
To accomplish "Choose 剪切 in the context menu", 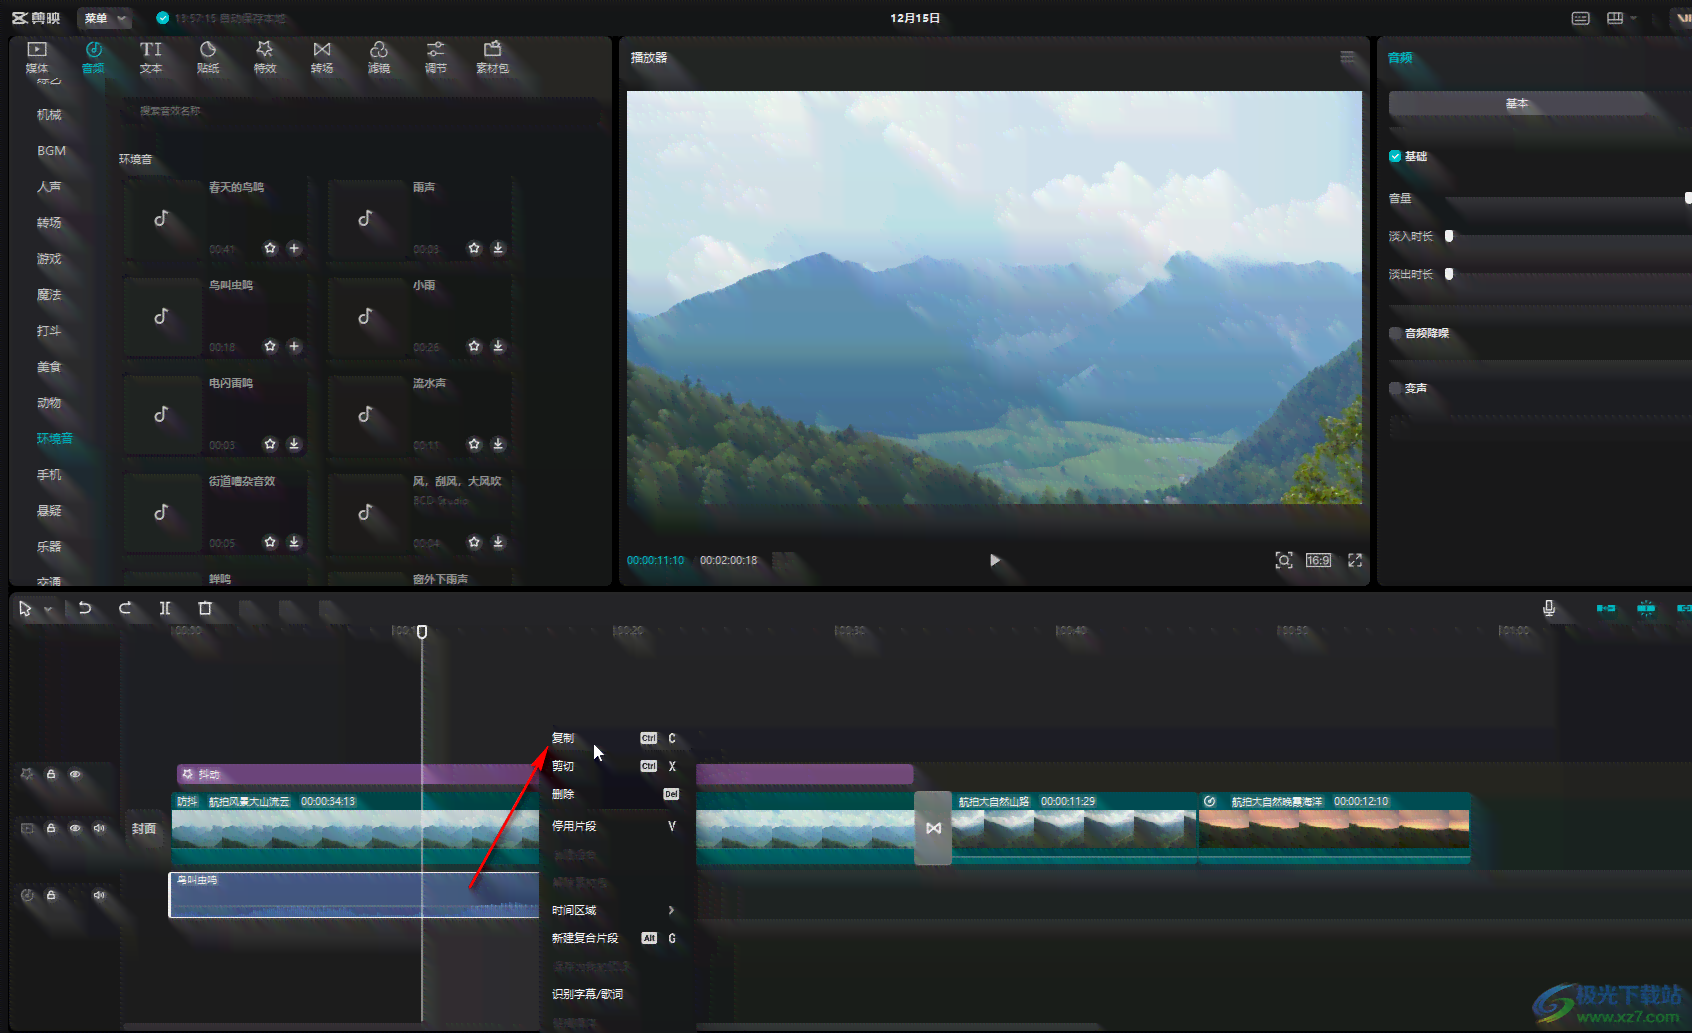I will pos(616,766).
